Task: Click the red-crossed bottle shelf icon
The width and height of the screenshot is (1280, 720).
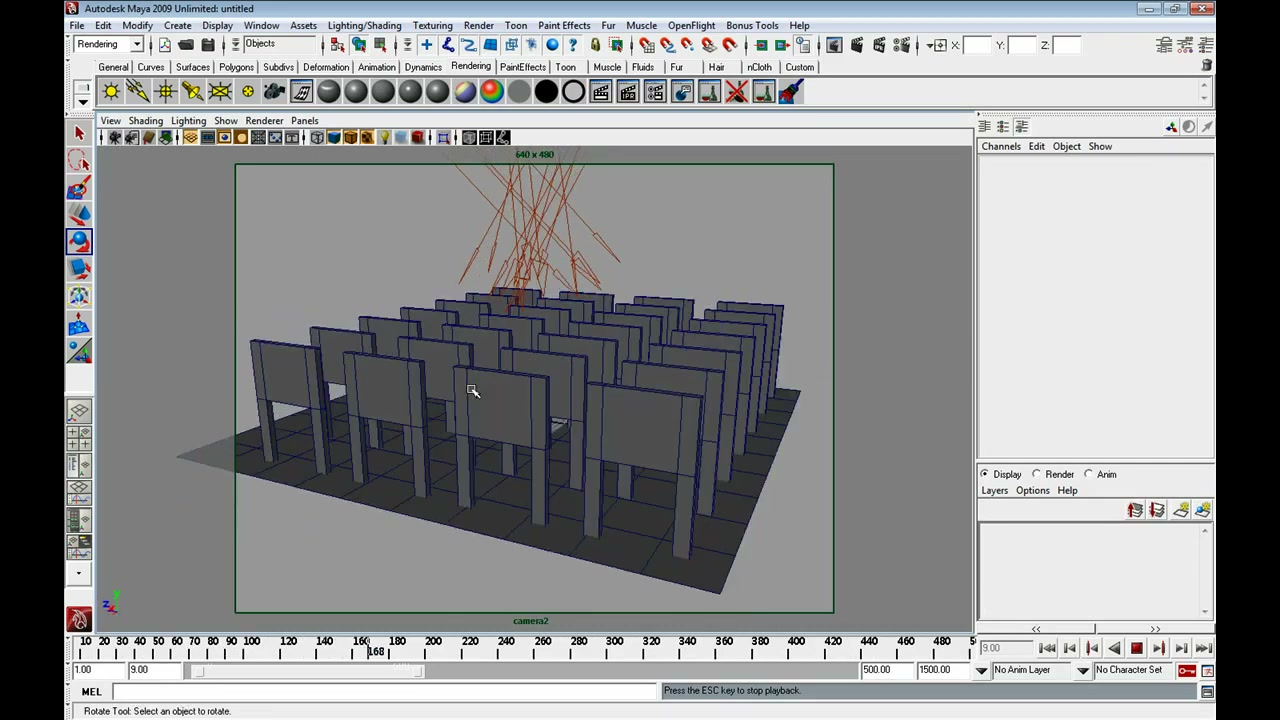Action: tap(736, 92)
